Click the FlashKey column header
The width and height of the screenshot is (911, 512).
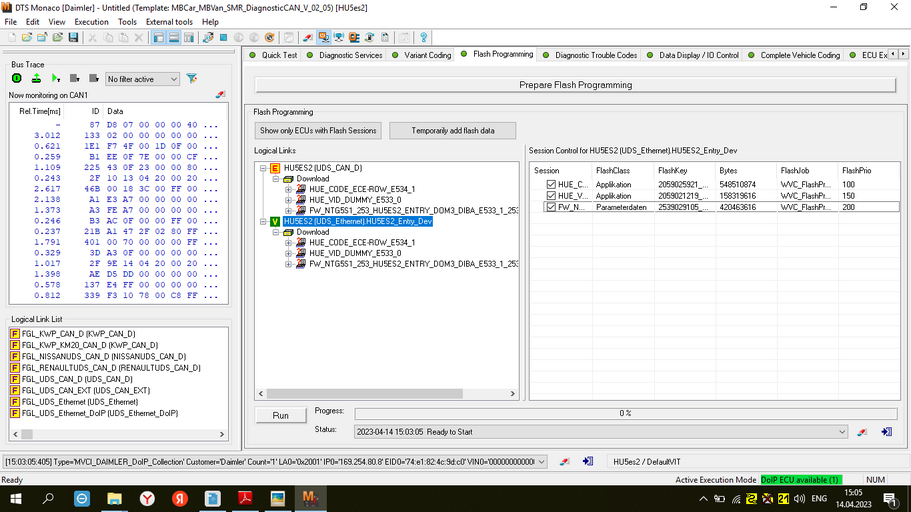685,171
